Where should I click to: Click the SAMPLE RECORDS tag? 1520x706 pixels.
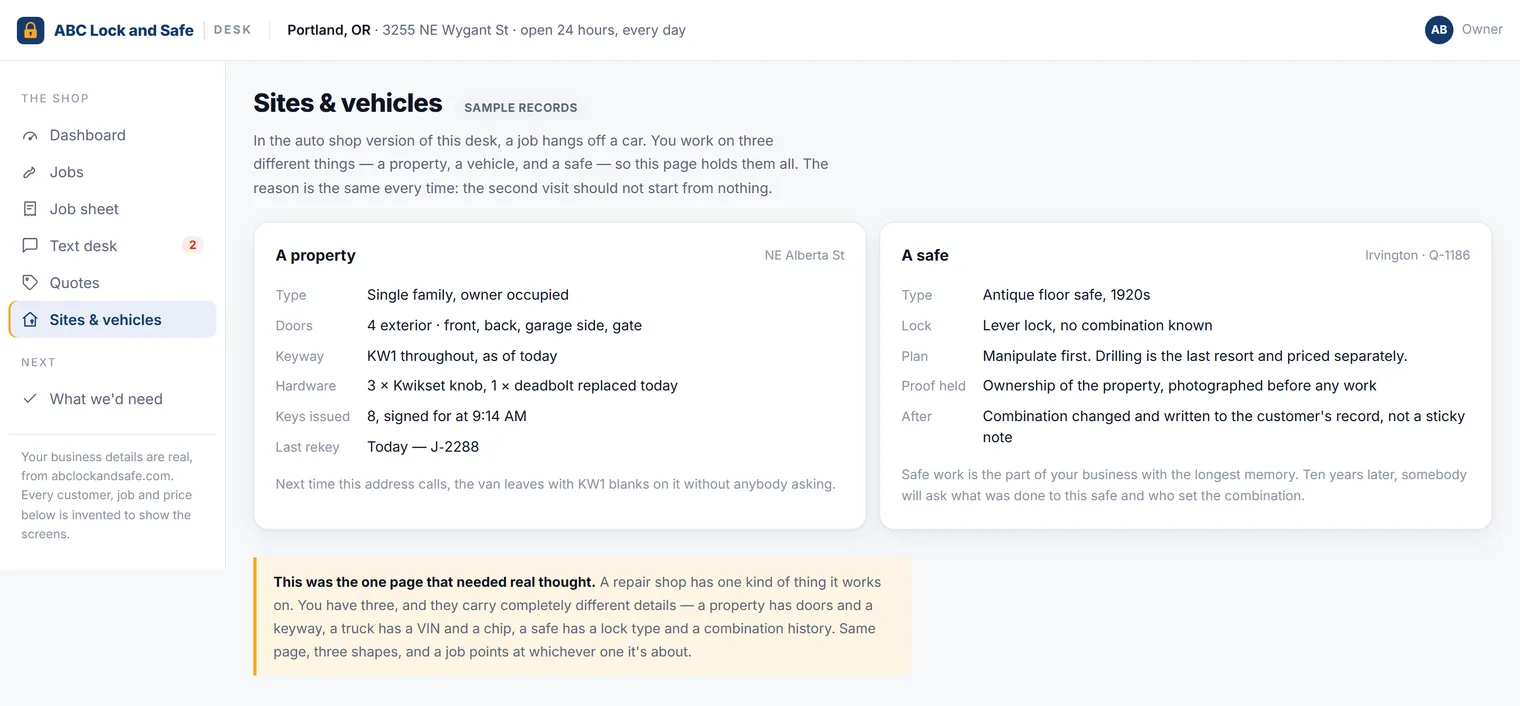point(521,107)
